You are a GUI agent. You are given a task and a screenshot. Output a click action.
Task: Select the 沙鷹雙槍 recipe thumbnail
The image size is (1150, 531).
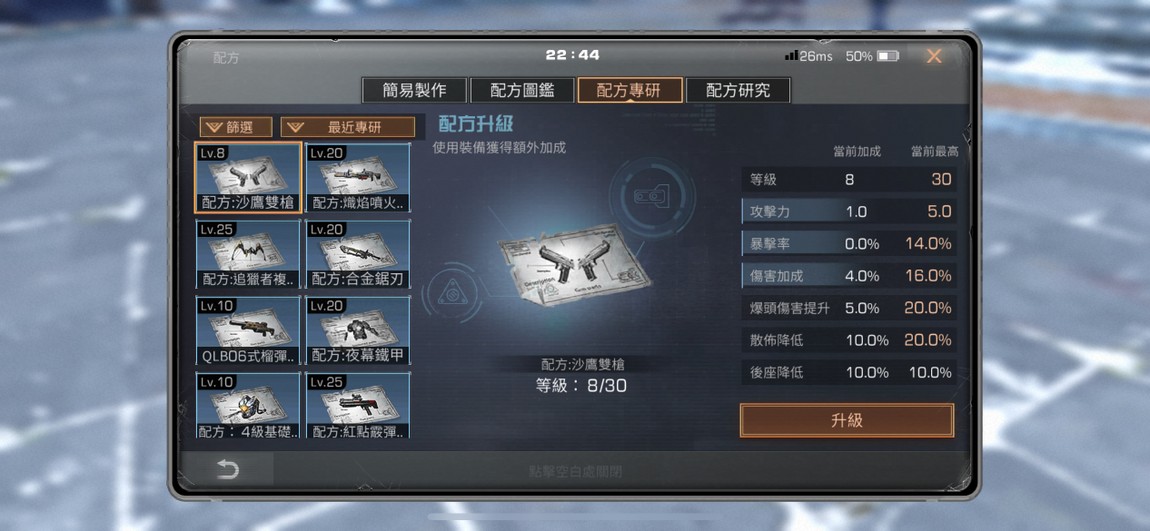[x=248, y=177]
